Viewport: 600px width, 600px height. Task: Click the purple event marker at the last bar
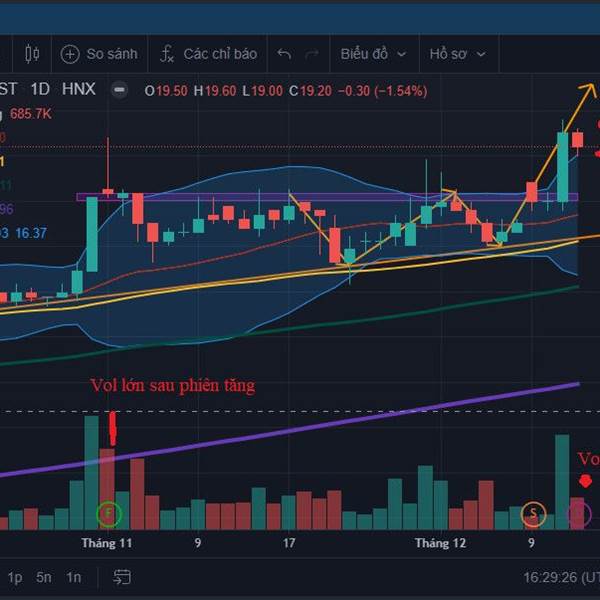pyautogui.click(x=579, y=514)
